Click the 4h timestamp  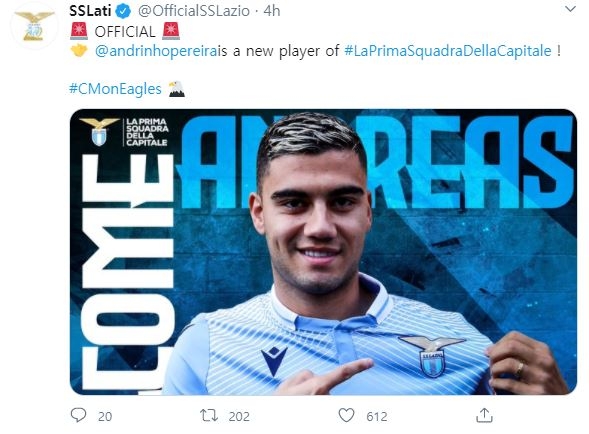pos(272,11)
